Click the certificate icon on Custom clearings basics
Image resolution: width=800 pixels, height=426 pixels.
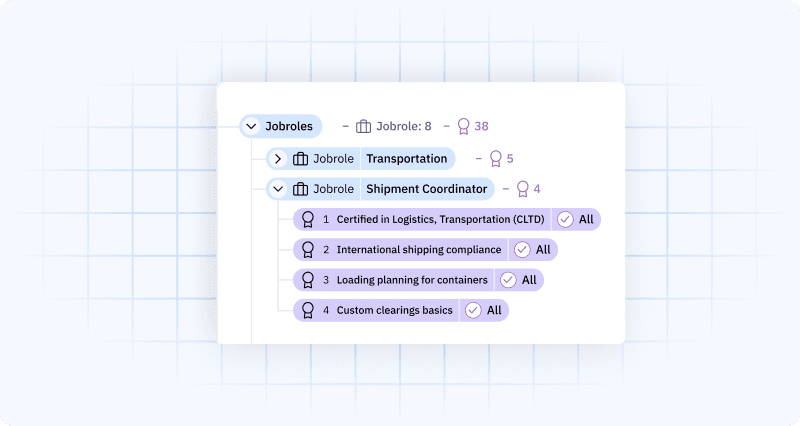[308, 310]
